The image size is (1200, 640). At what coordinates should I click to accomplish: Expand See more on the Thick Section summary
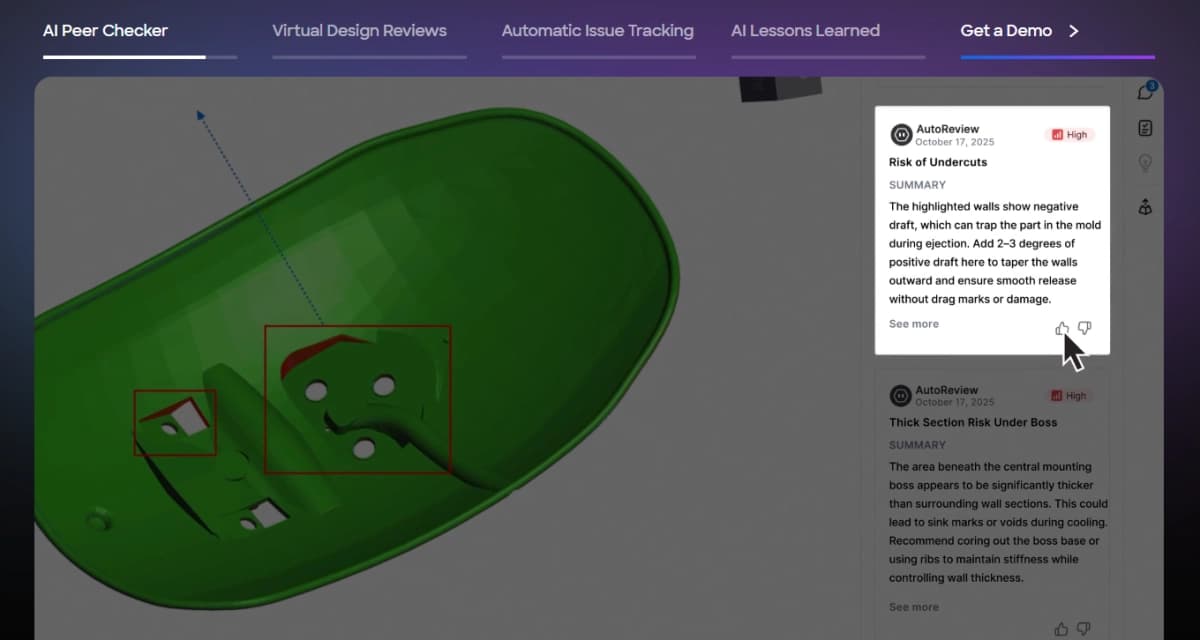pyautogui.click(x=913, y=606)
